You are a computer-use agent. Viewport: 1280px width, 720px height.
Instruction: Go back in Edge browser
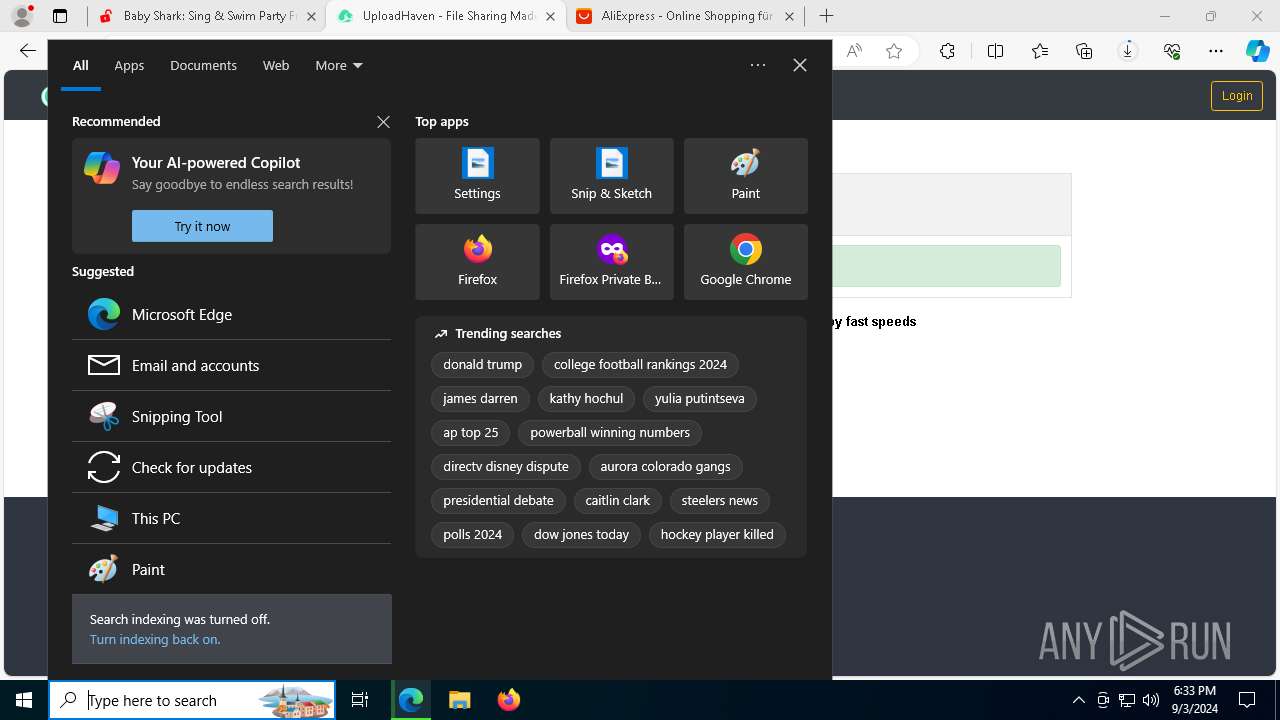pyautogui.click(x=27, y=51)
